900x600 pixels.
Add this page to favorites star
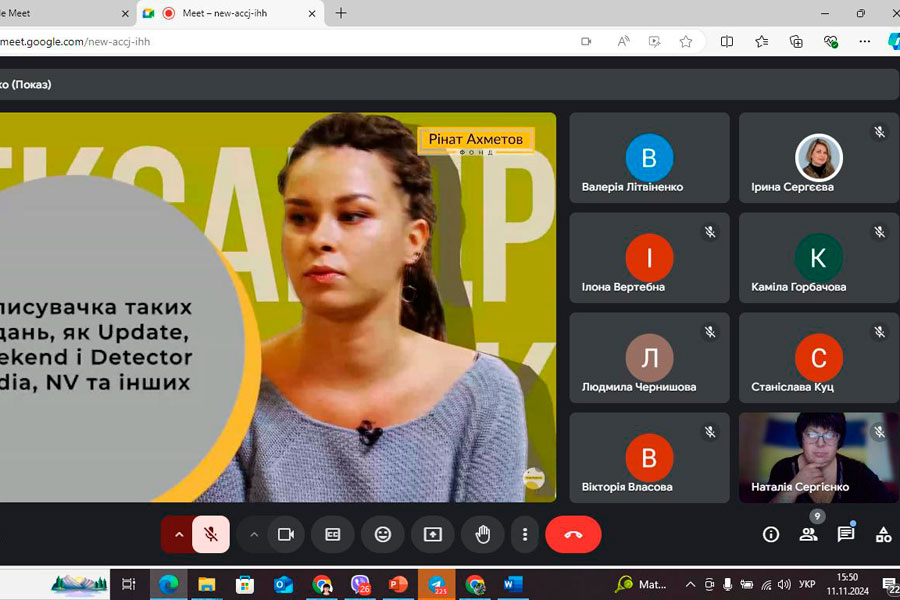686,42
